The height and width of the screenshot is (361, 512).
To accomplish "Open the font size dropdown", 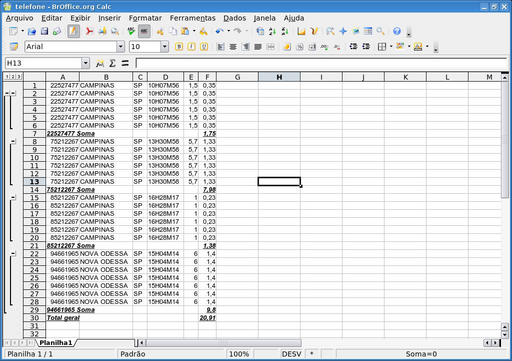I will pyautogui.click(x=164, y=47).
